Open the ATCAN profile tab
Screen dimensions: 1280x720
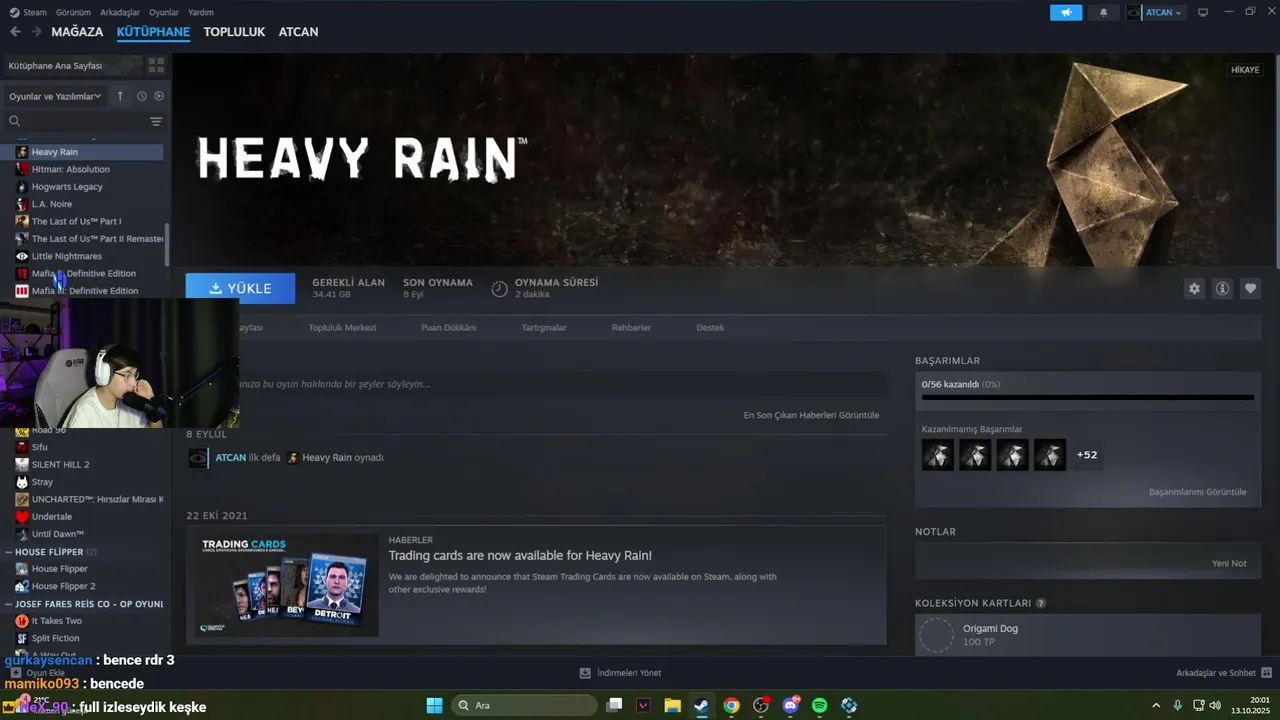(298, 32)
